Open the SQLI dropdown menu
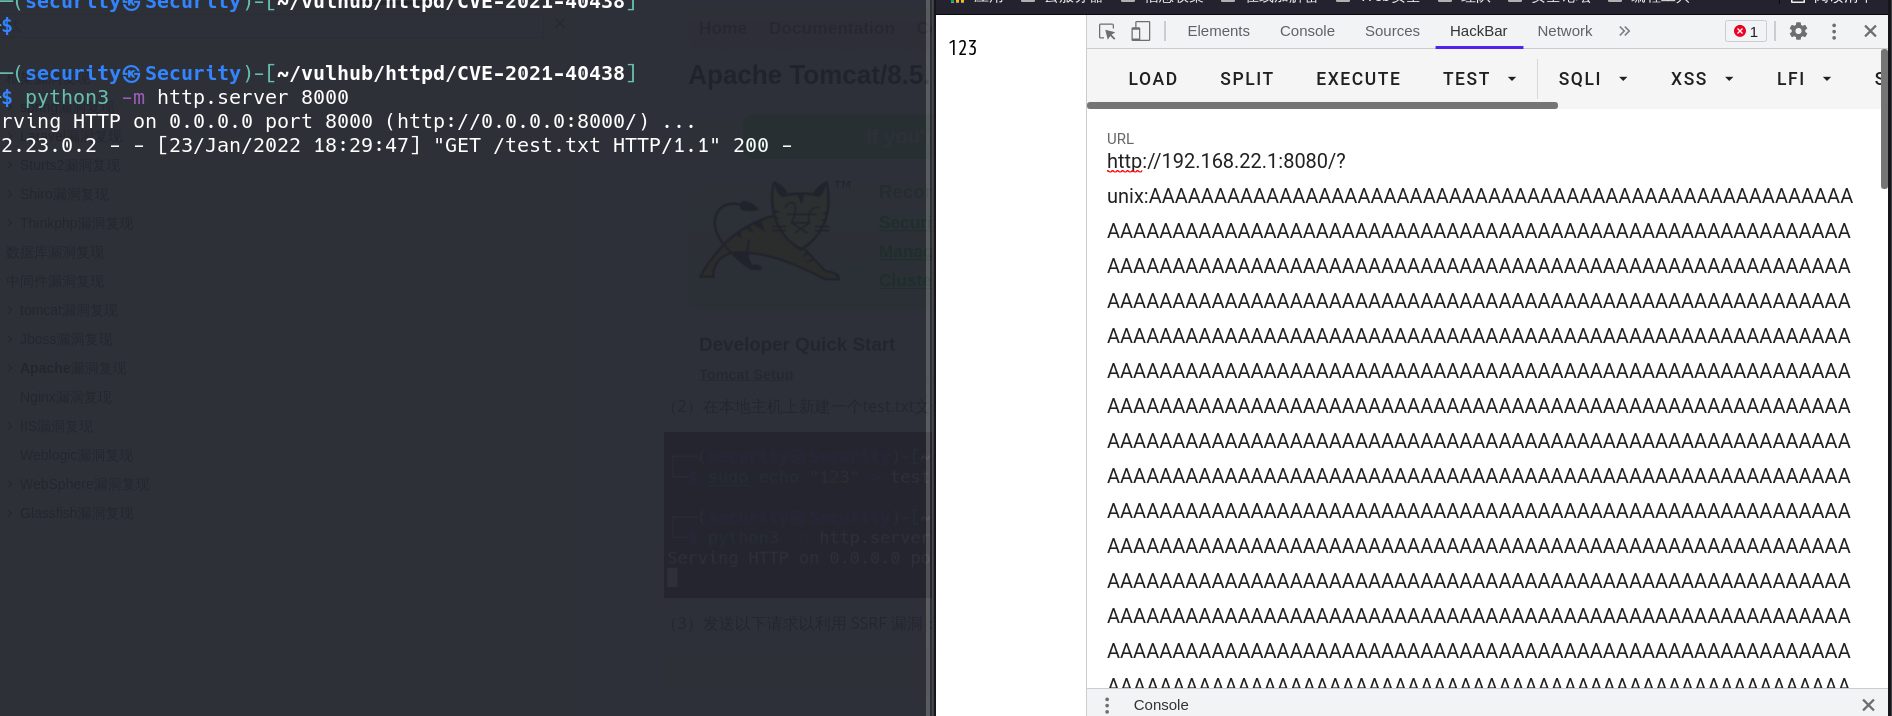 click(1594, 79)
